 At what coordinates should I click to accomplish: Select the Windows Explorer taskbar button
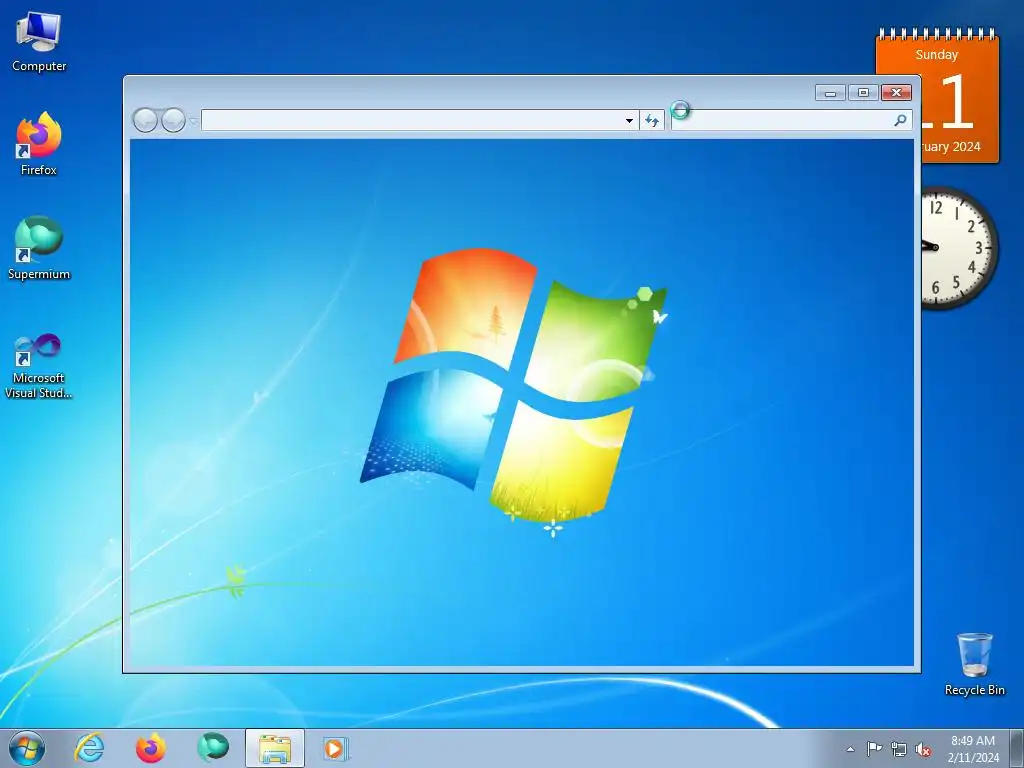[x=275, y=748]
